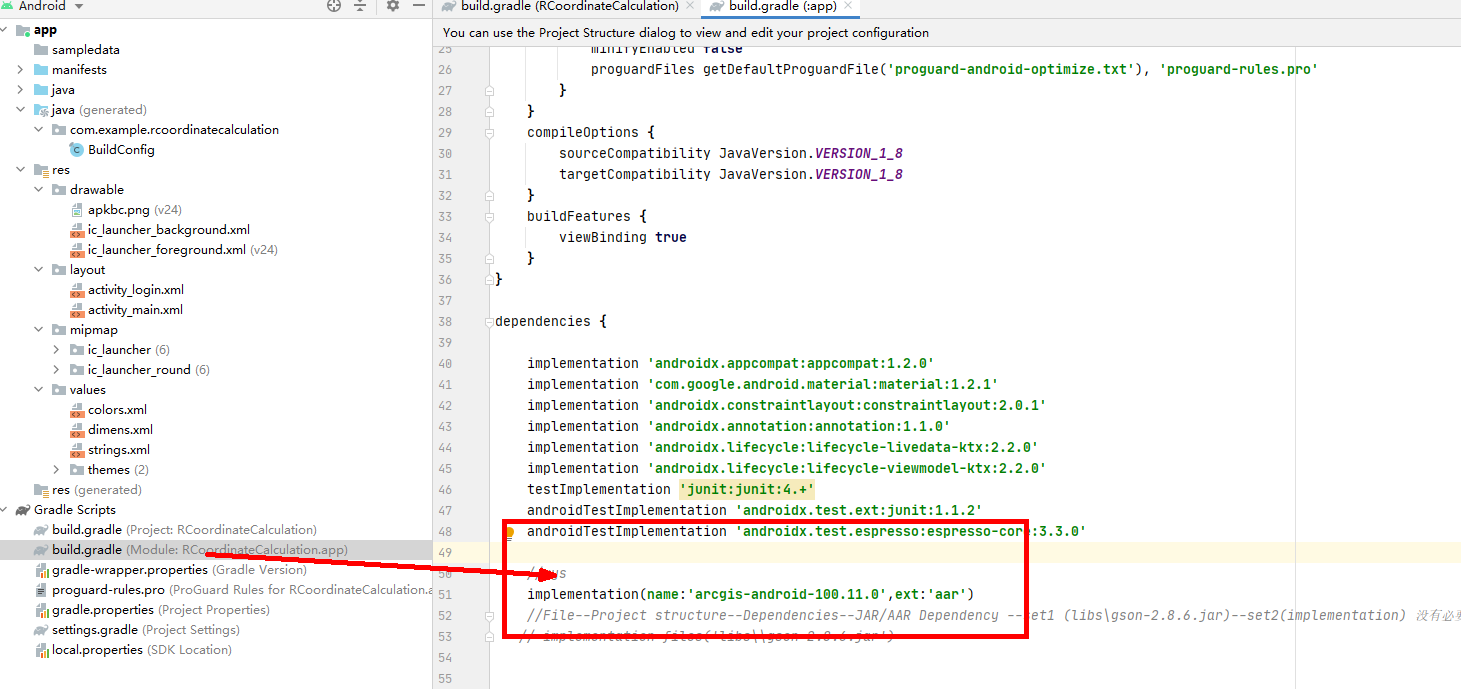The width and height of the screenshot is (1461, 689).
Task: Click the activity_login.xml layout file icon
Action: click(x=77, y=290)
